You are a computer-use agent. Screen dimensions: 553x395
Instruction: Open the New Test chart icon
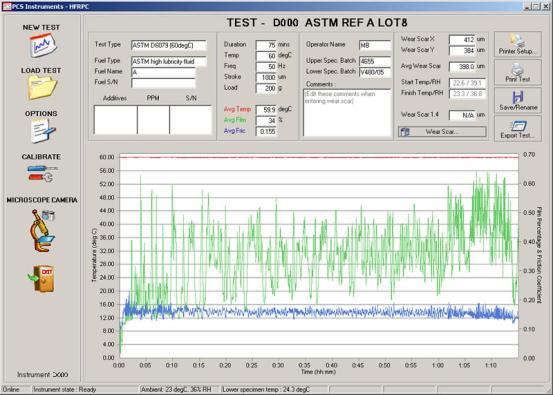[x=42, y=45]
